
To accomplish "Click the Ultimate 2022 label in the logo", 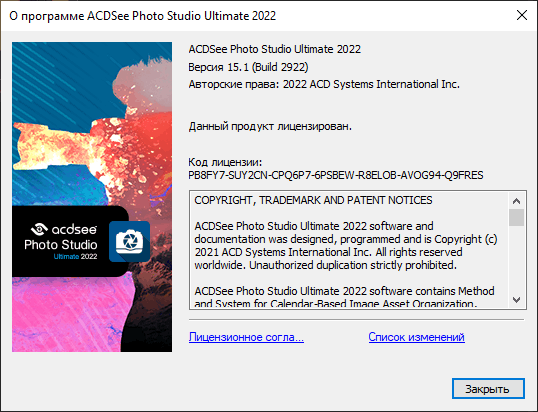I will tap(75, 256).
